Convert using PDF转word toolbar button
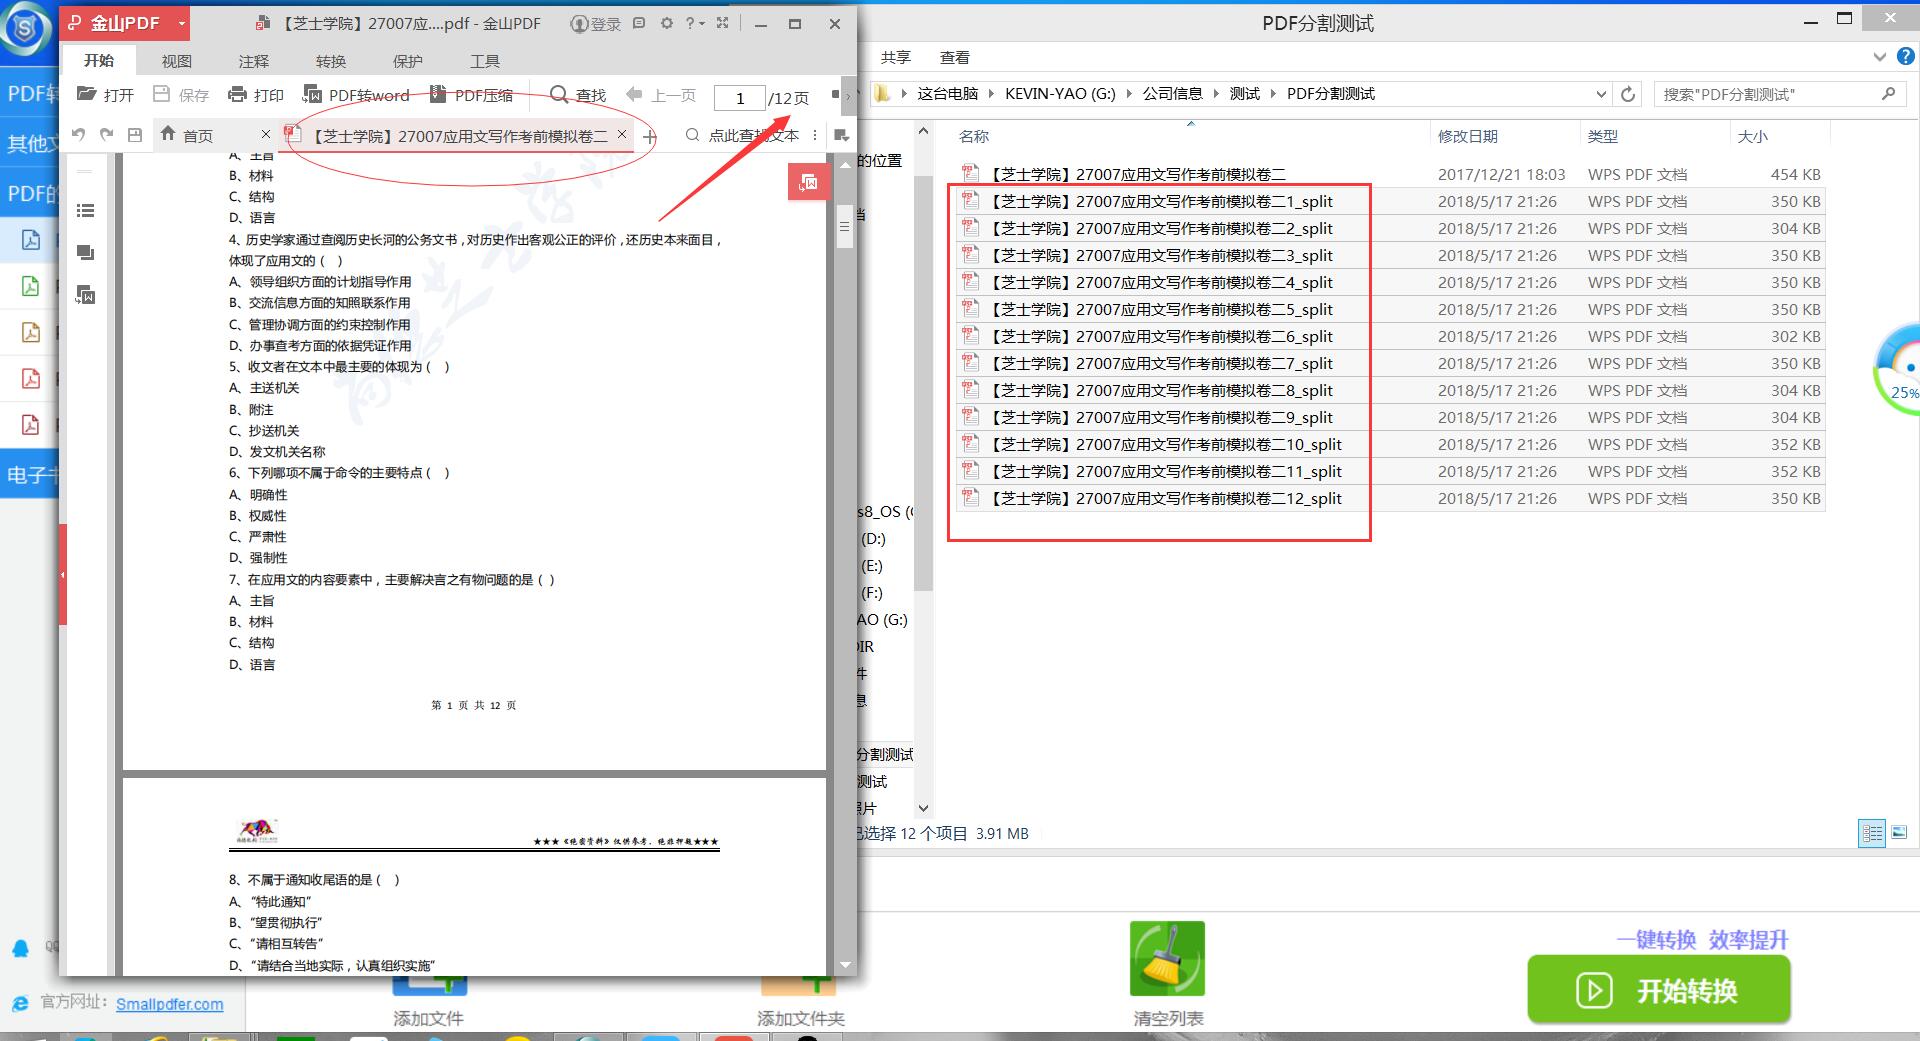The image size is (1920, 1041). [x=356, y=95]
